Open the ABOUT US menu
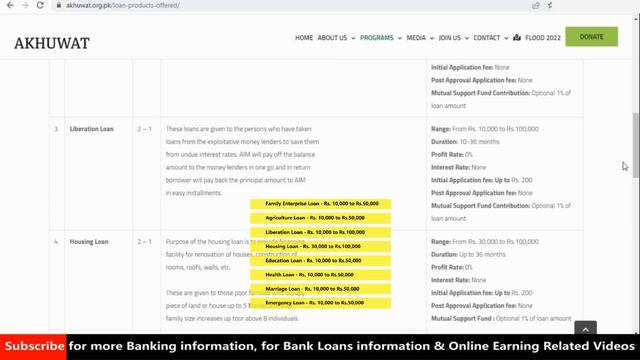This screenshot has height=360, width=640. [332, 38]
